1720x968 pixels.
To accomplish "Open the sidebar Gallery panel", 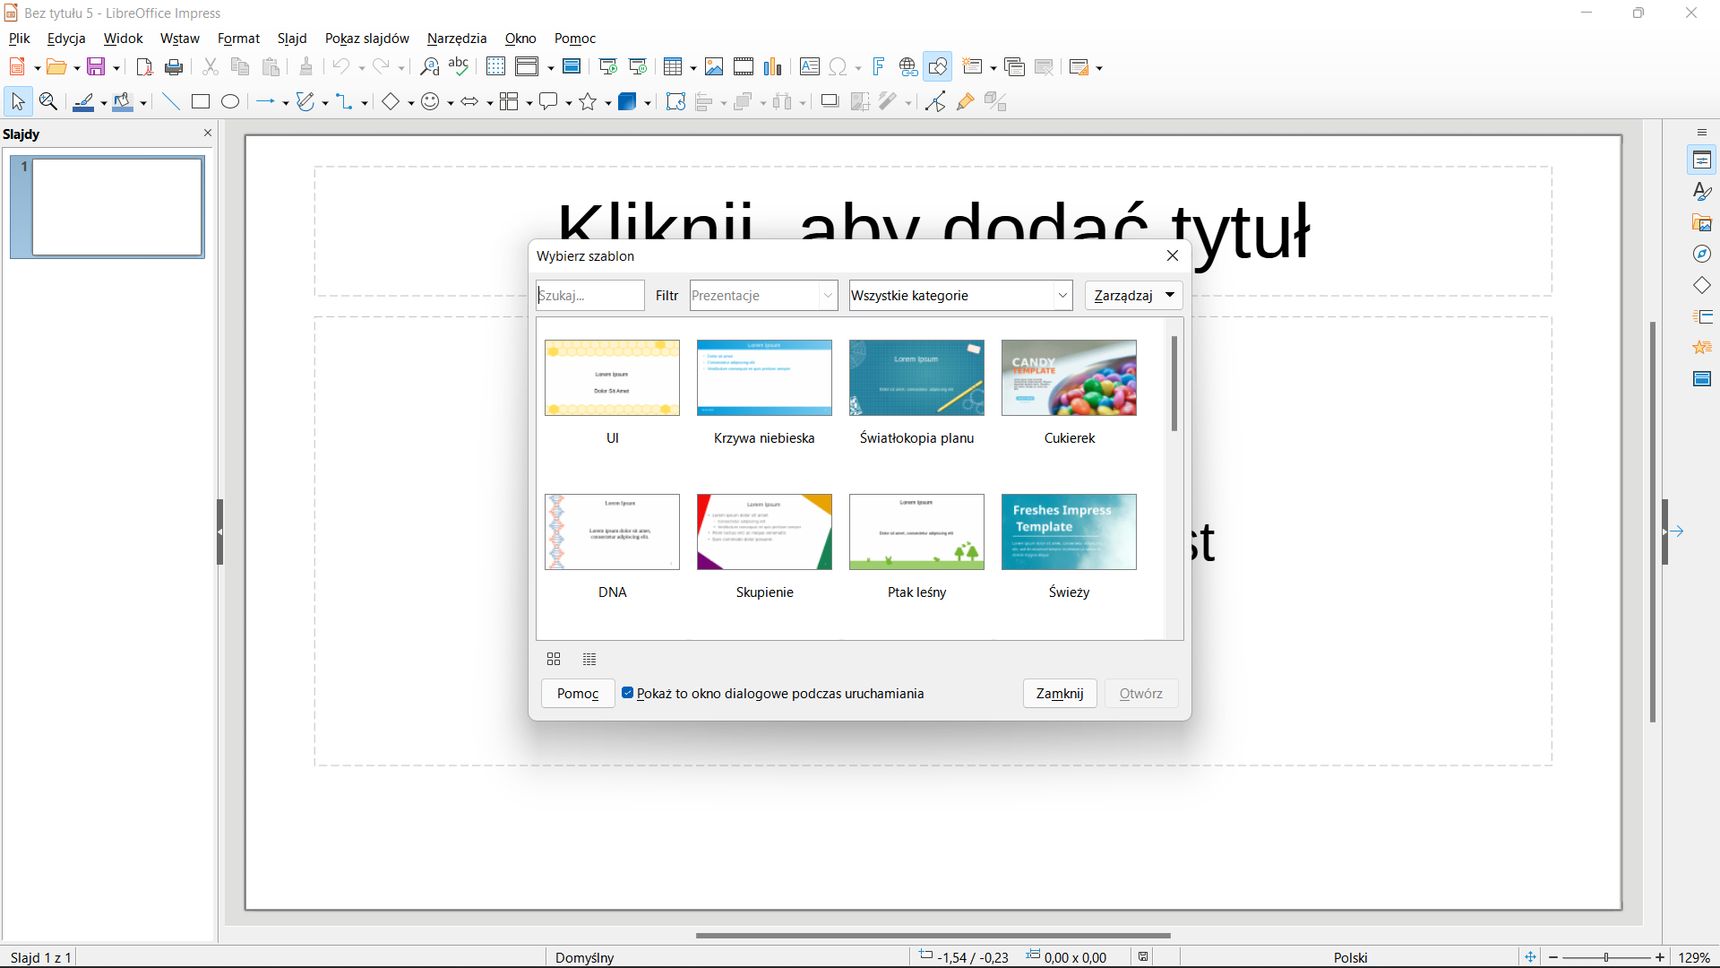I will (x=1702, y=223).
